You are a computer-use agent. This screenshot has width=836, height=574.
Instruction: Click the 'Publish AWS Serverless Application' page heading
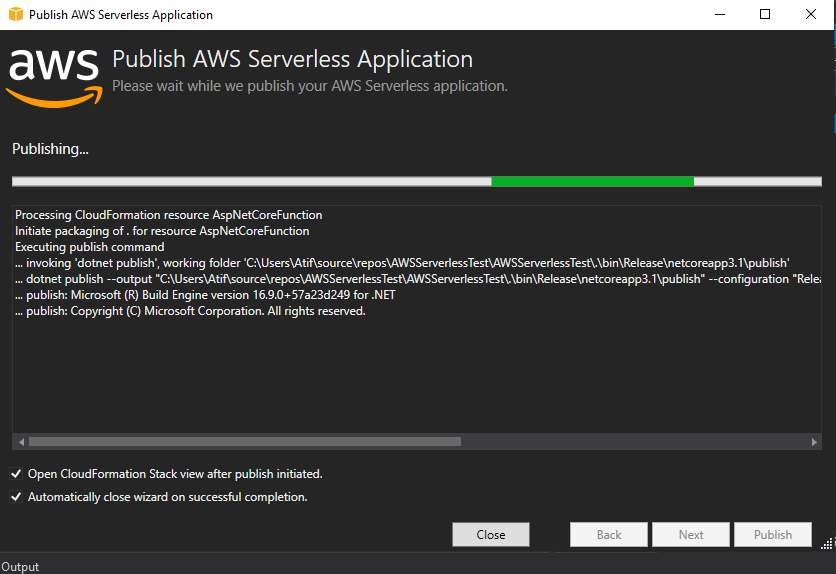coord(292,59)
